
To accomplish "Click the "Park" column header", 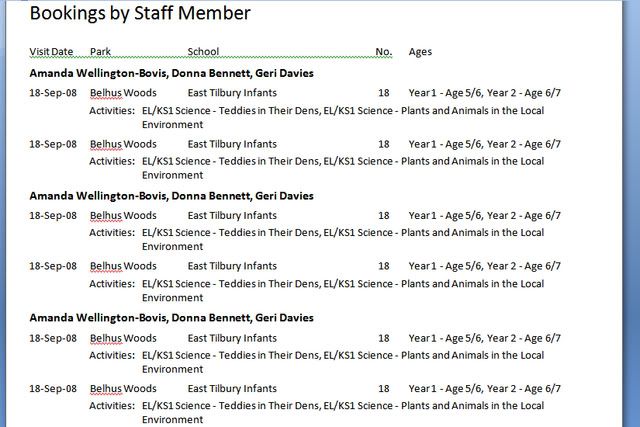I will tap(100, 52).
